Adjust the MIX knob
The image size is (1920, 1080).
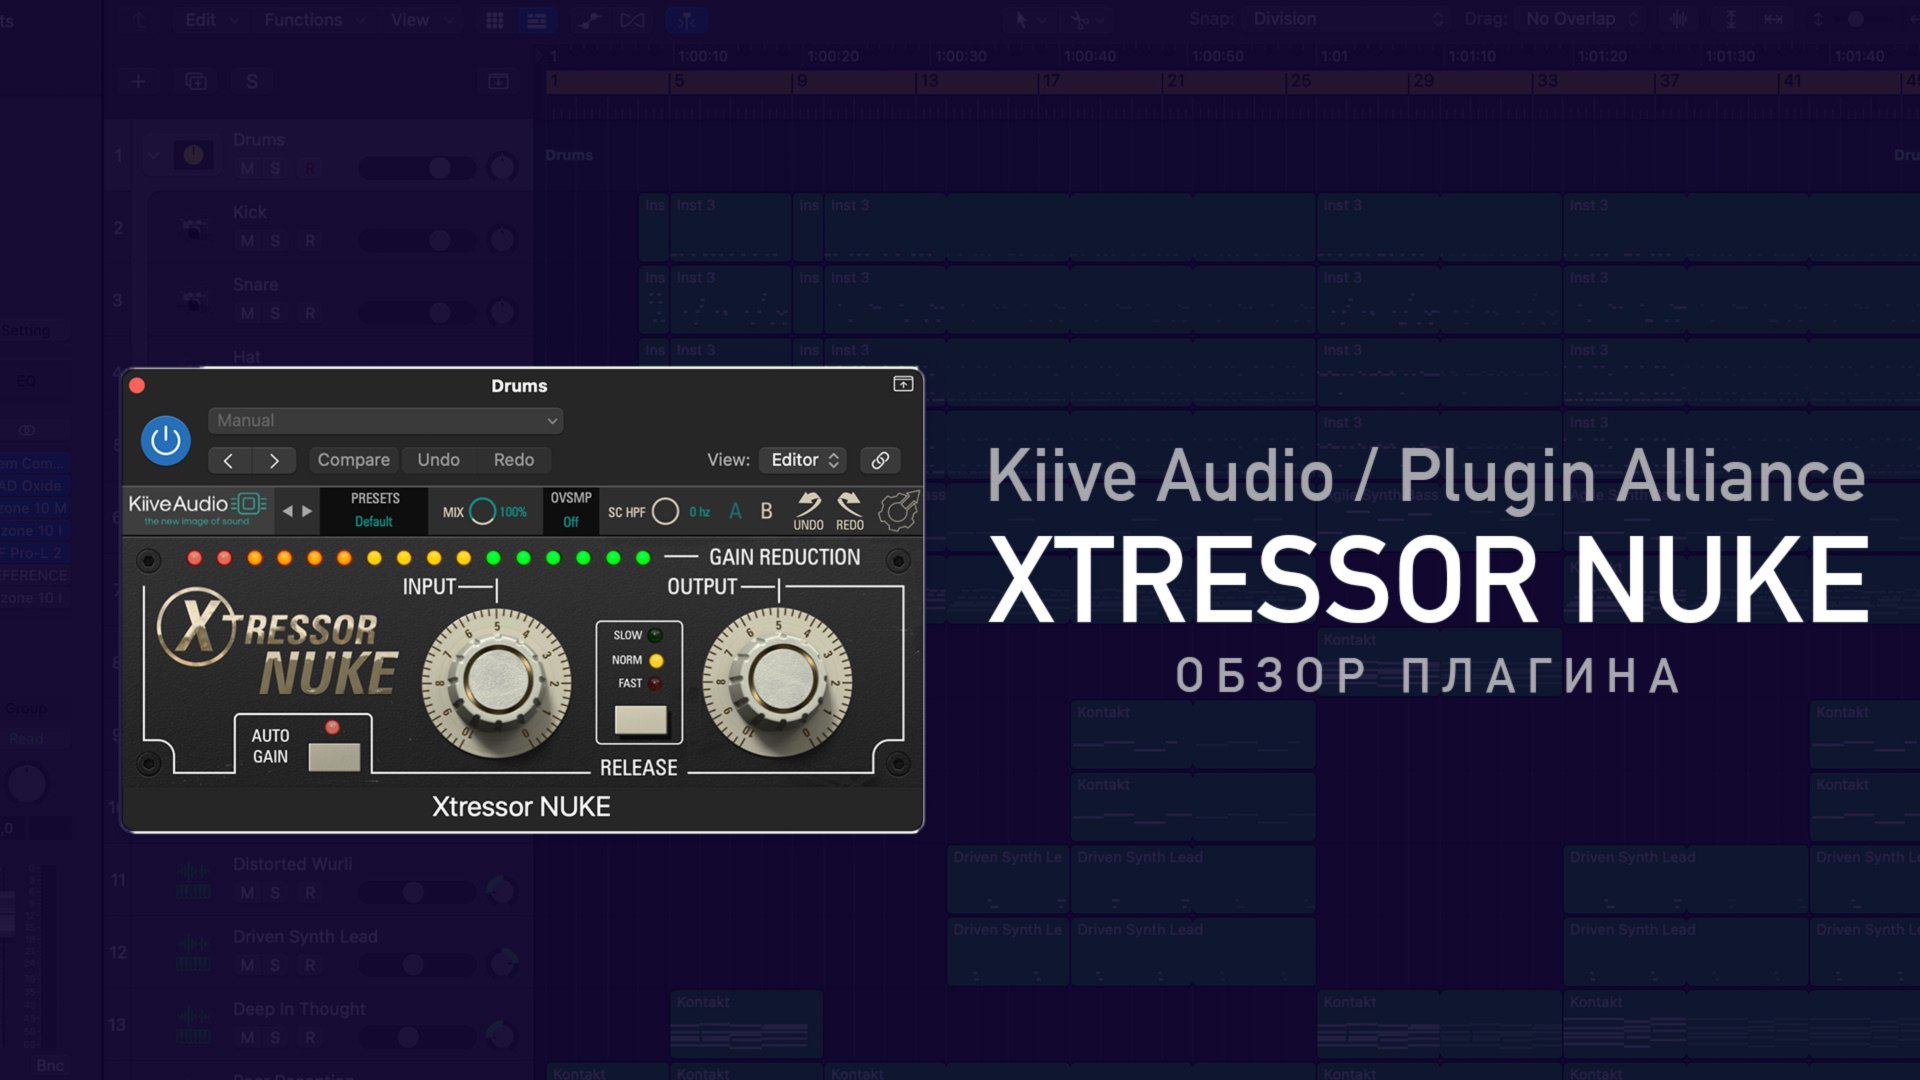482,511
